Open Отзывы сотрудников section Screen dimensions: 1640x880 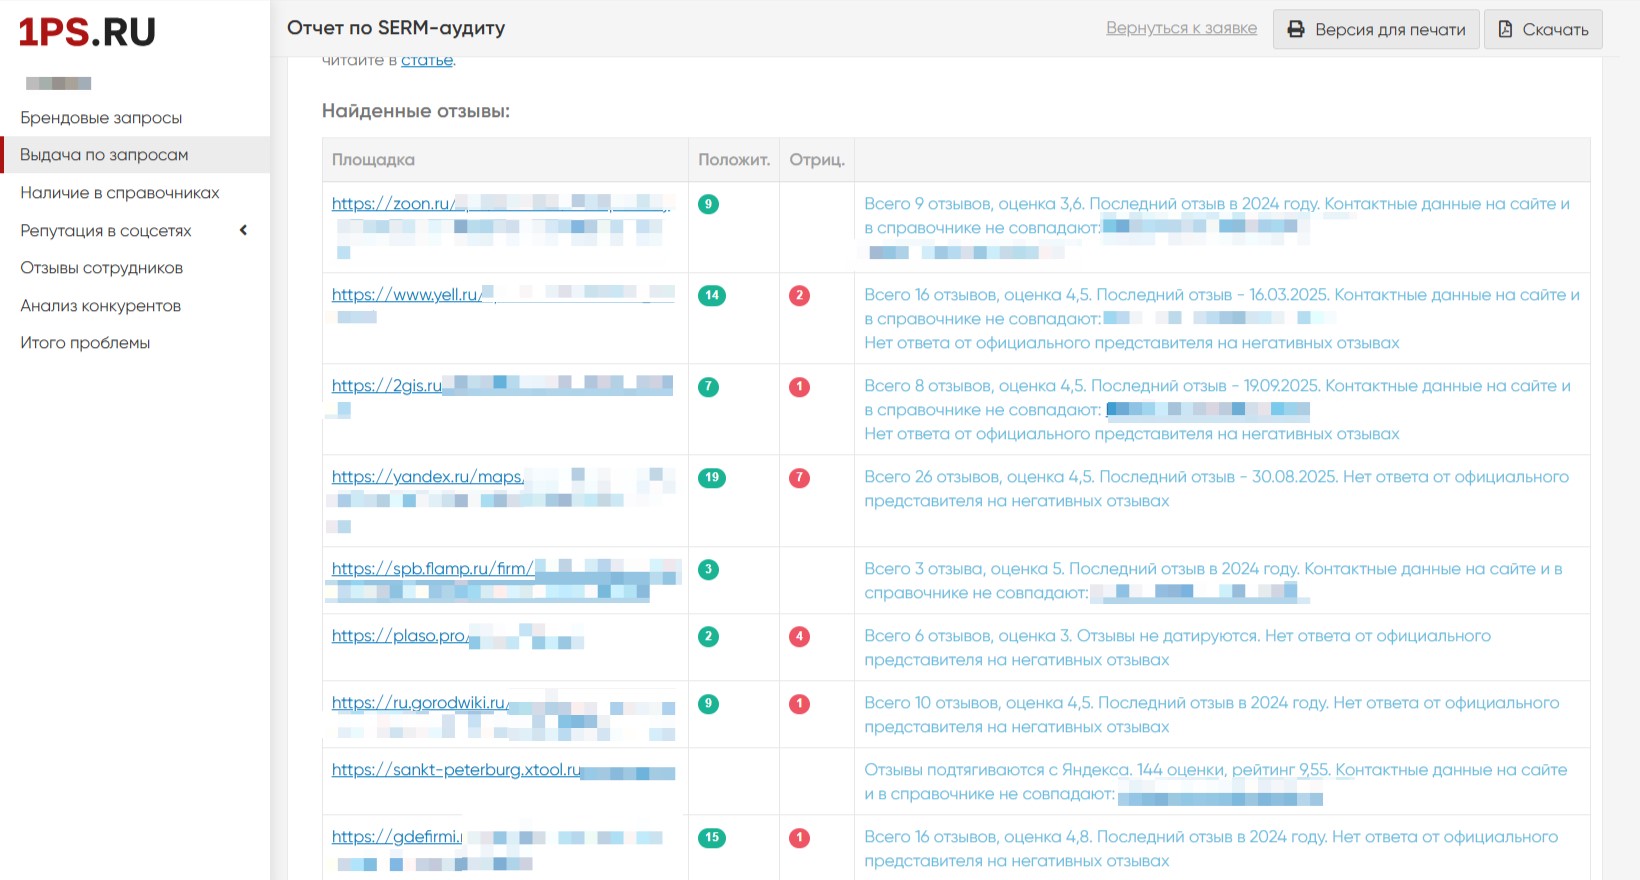click(101, 268)
